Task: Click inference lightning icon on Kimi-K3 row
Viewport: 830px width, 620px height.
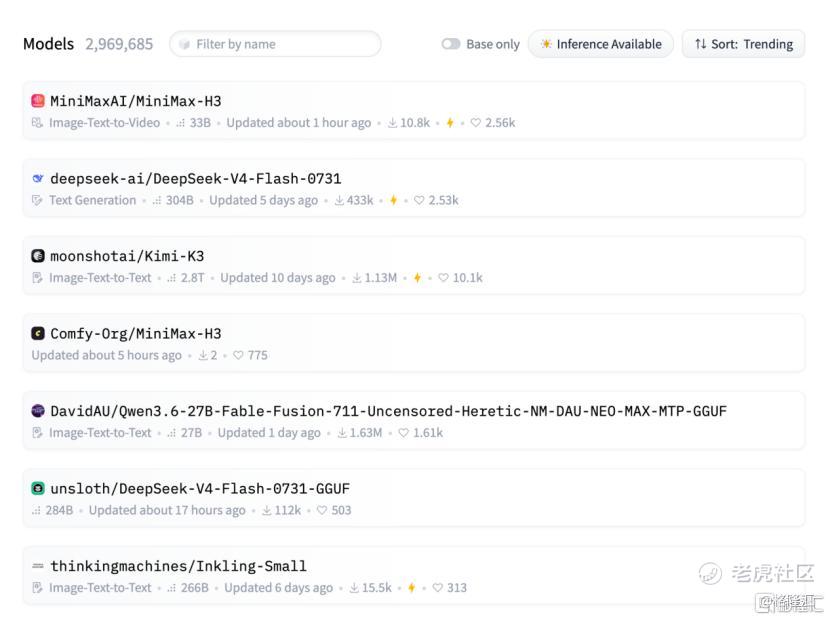Action: click(417, 278)
